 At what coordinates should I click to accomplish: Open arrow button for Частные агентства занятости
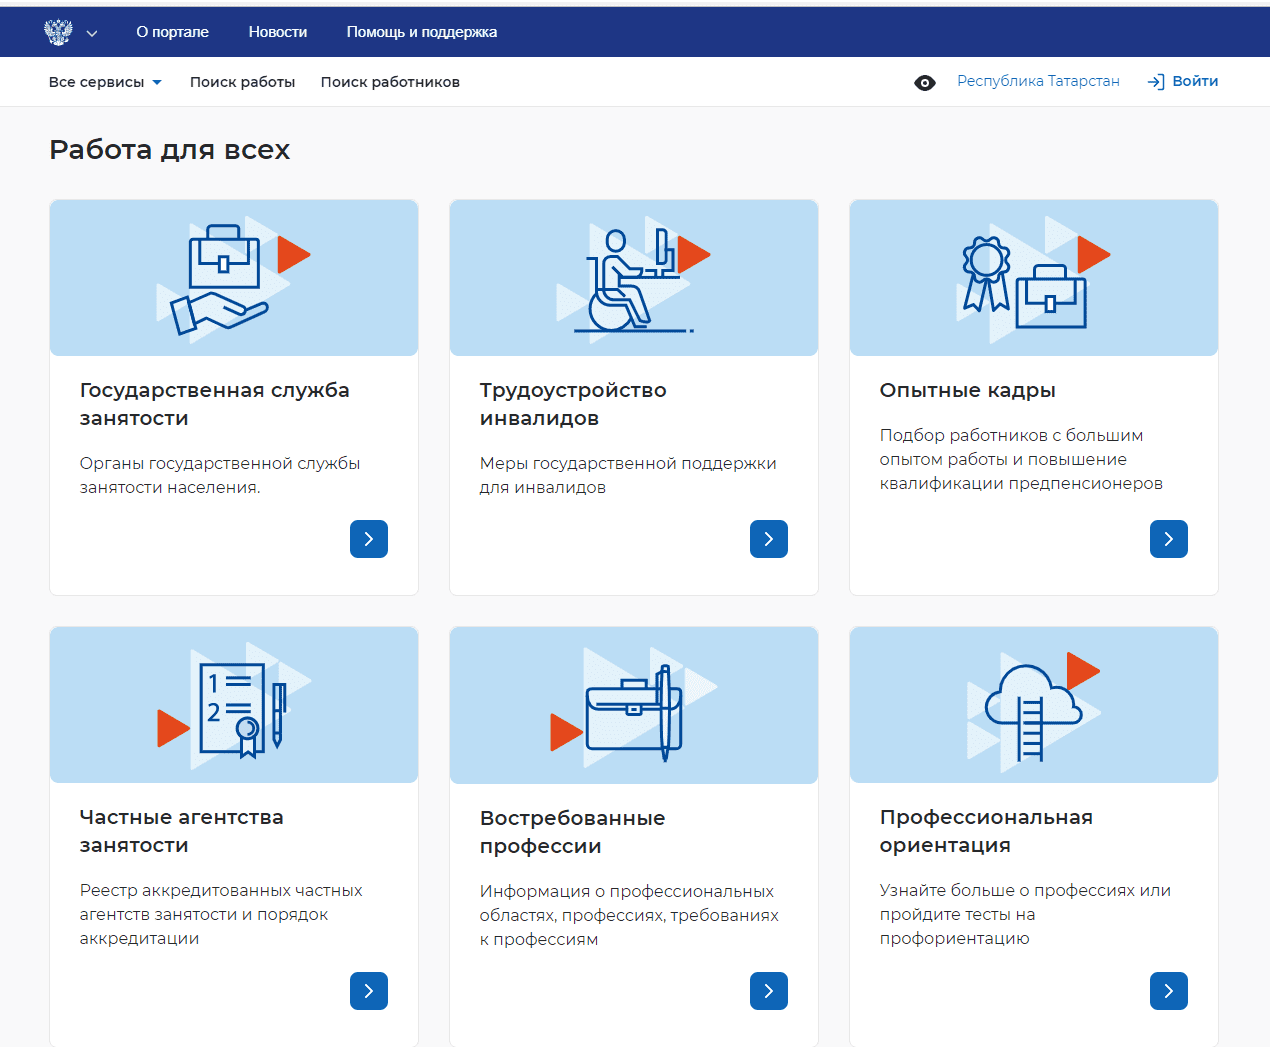[369, 991]
